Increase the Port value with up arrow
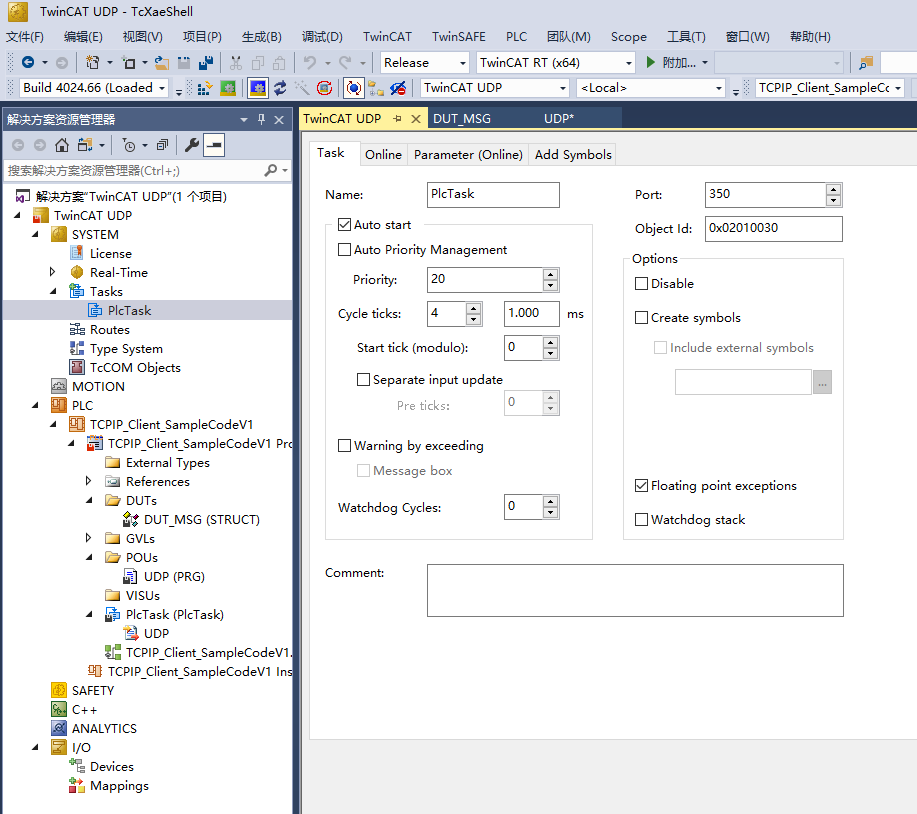This screenshot has width=917, height=814. point(833,189)
